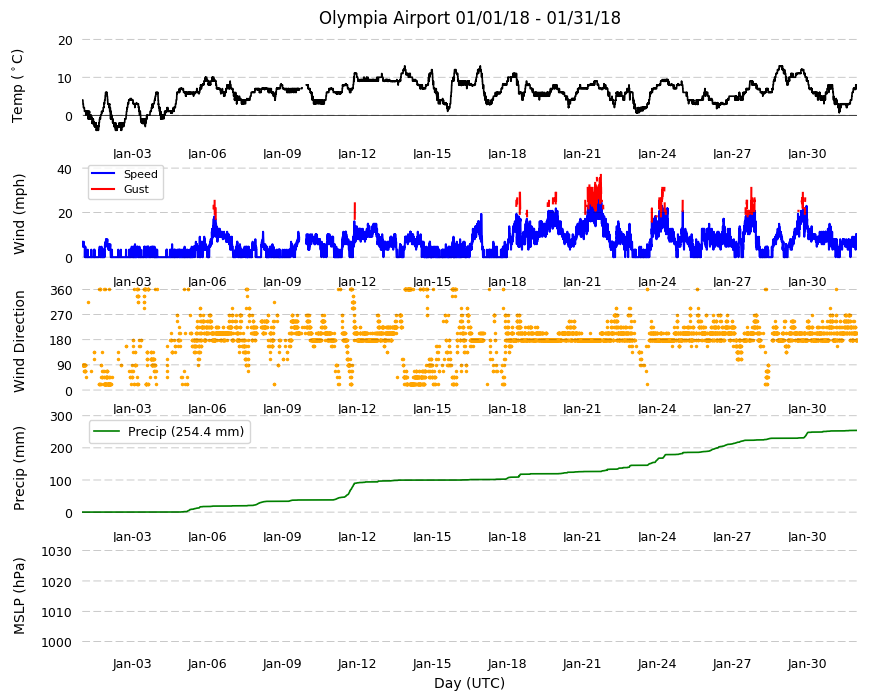Click Jan-21 tick under MSLP chart
The image size is (870, 700).
pyautogui.click(x=582, y=664)
